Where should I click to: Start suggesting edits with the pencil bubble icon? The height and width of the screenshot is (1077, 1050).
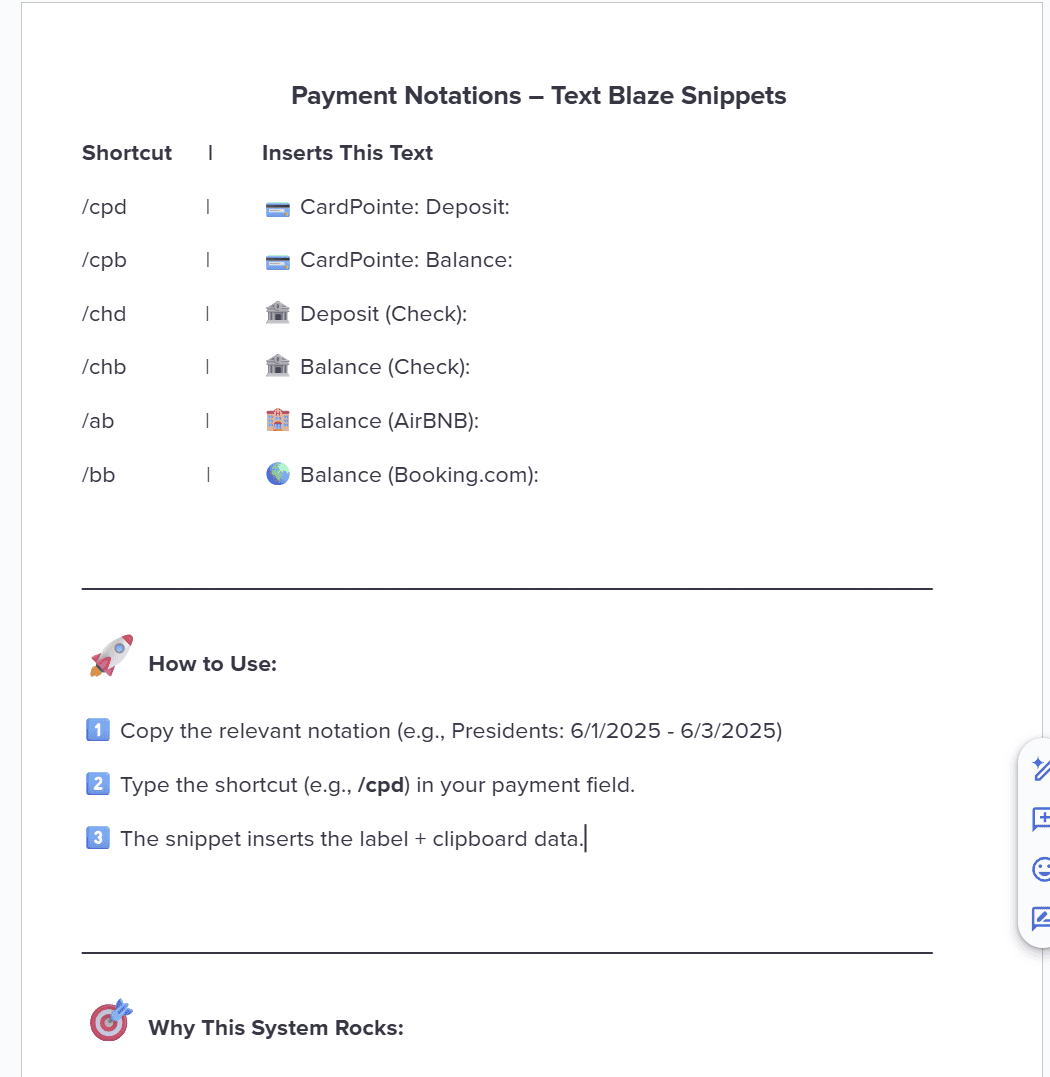[1040, 918]
